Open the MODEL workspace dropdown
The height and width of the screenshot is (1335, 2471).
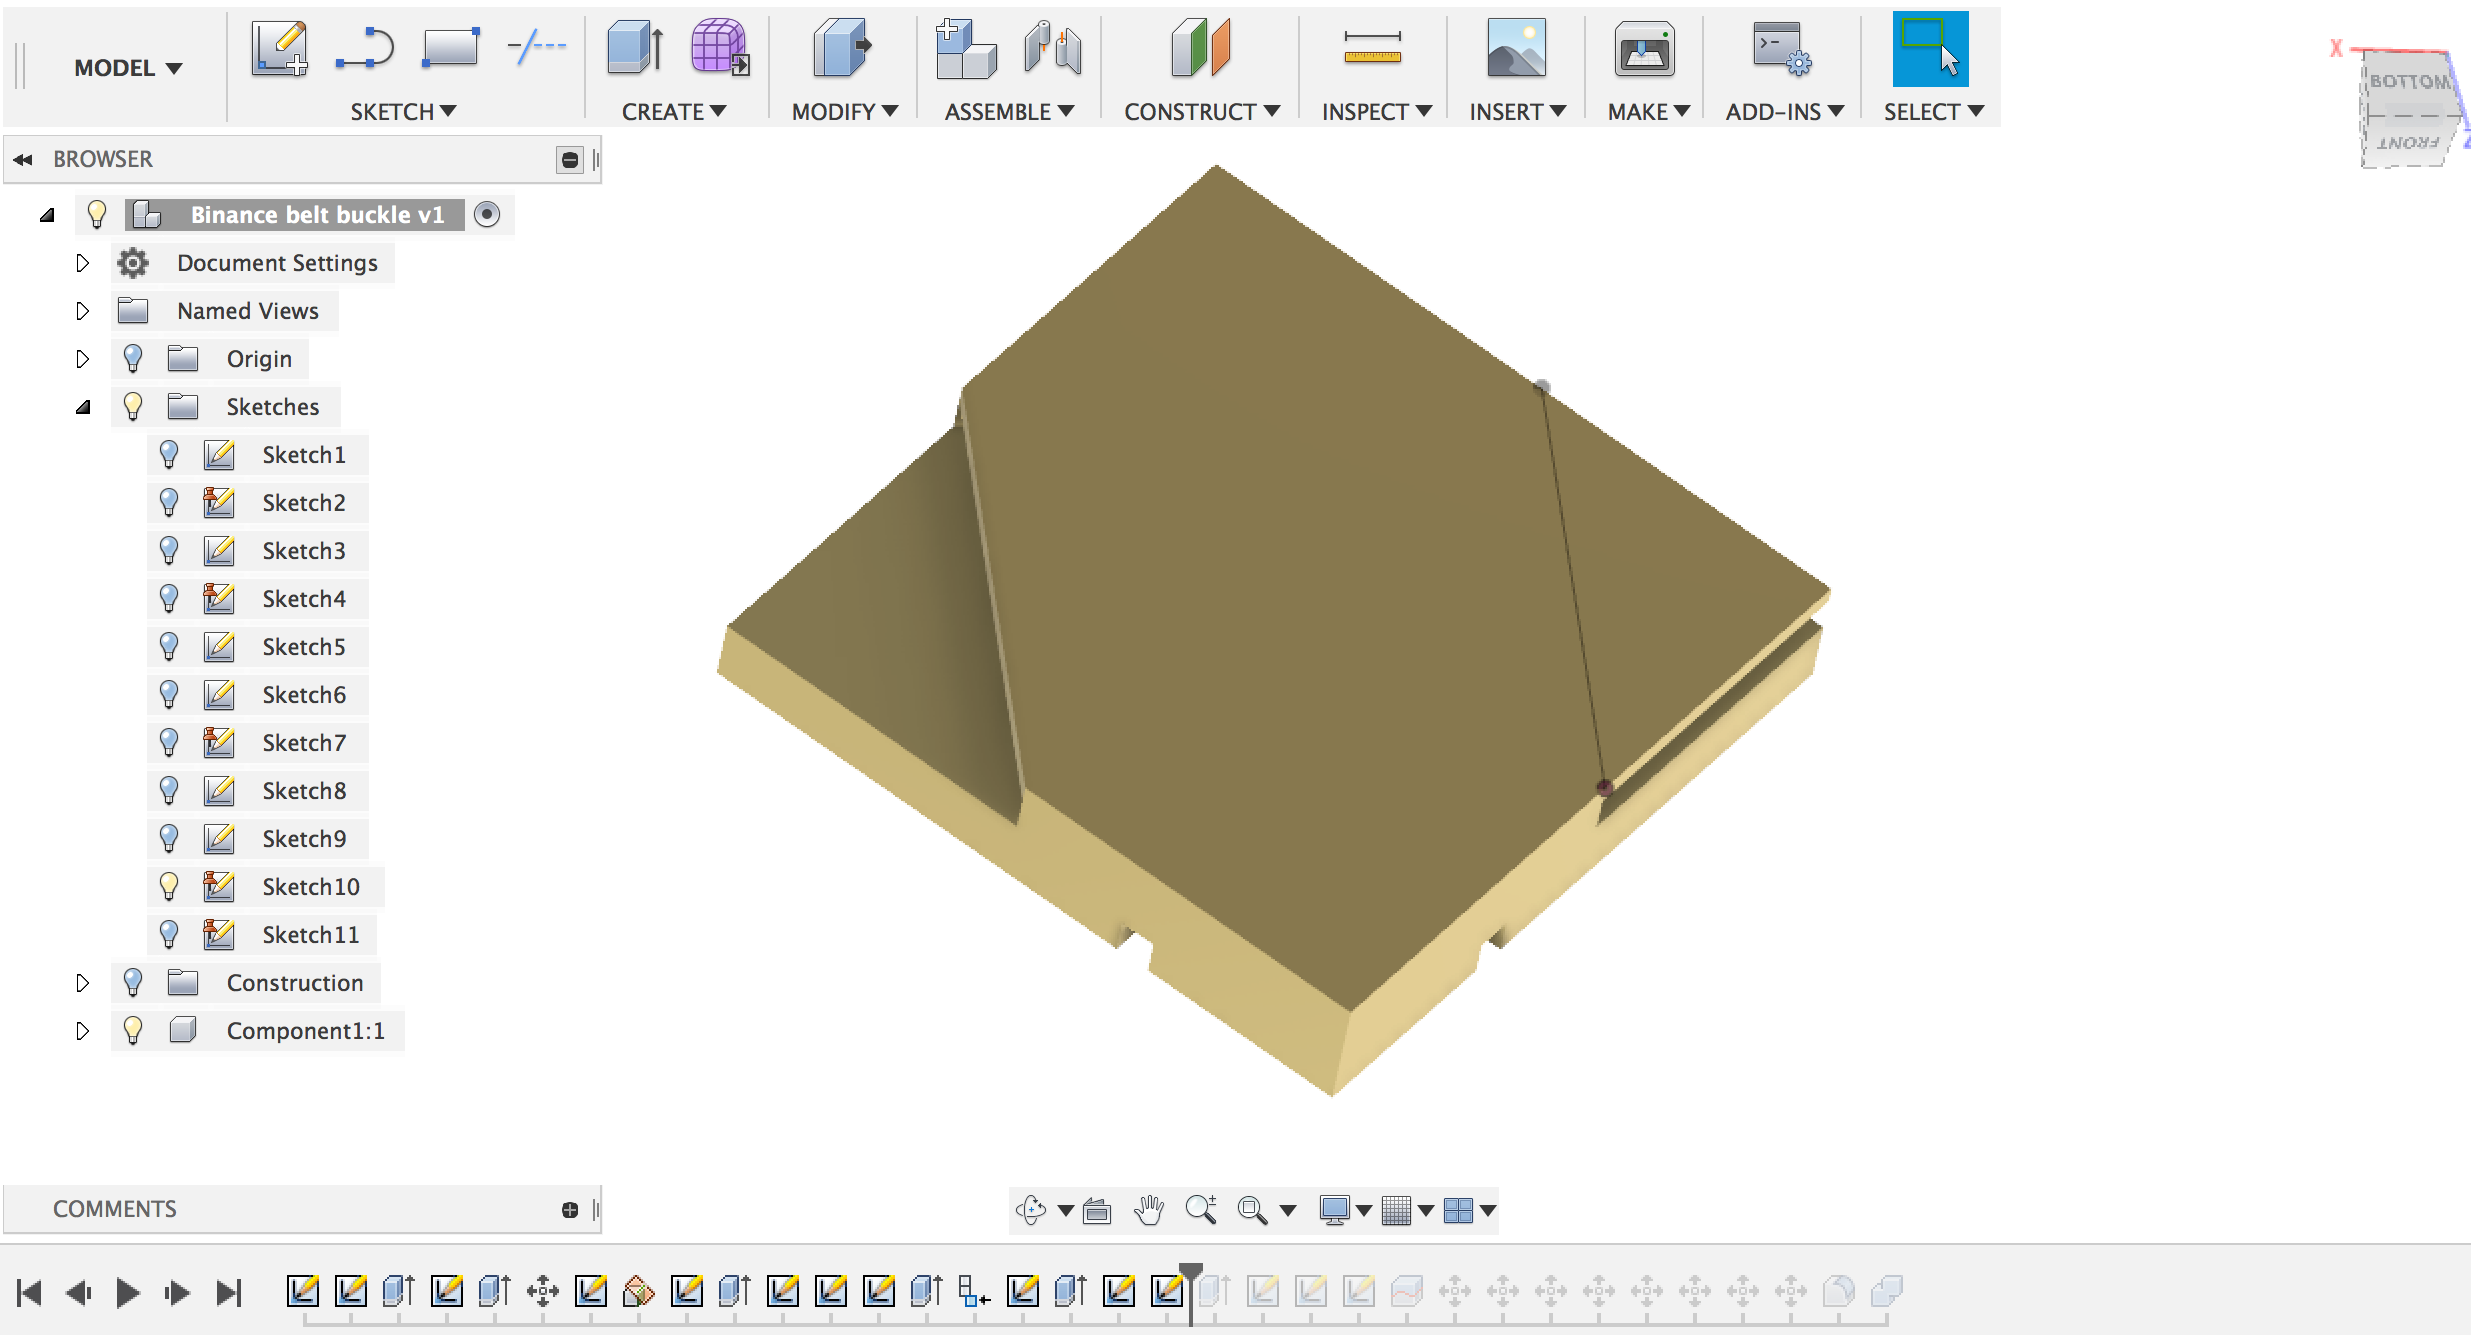pos(127,68)
